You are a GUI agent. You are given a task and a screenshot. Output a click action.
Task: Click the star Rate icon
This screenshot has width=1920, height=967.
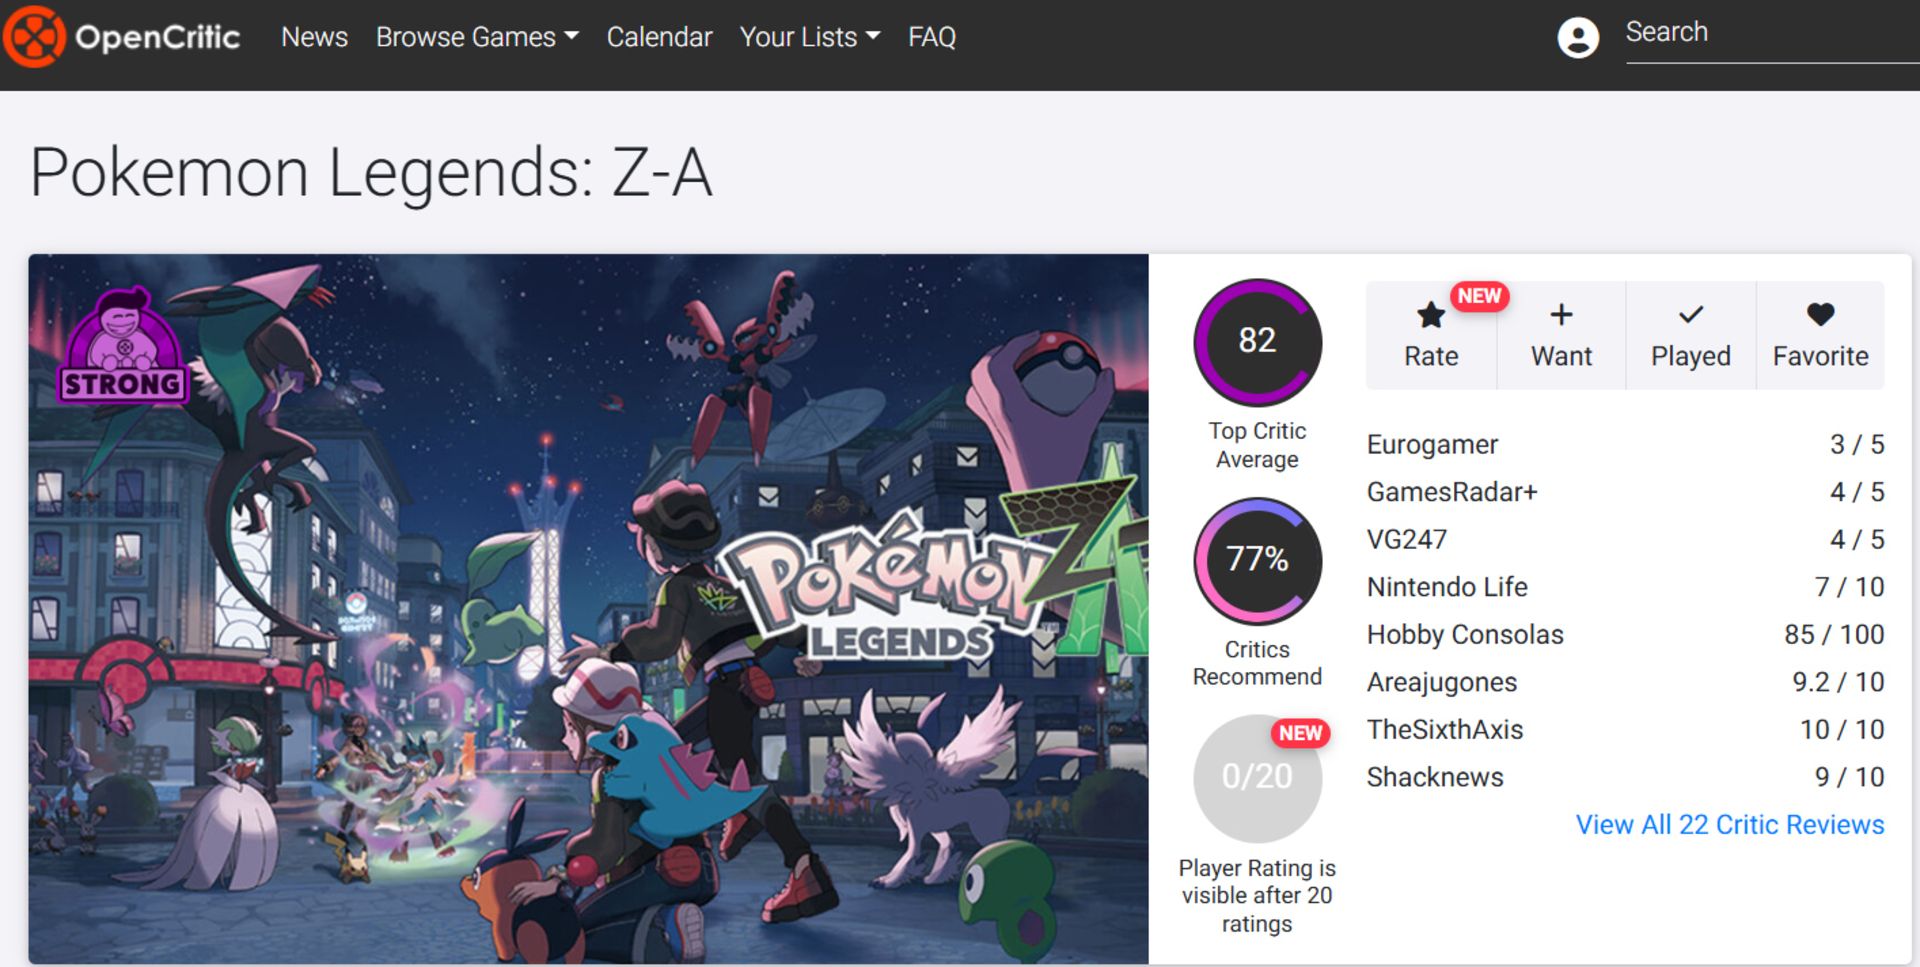[1431, 316]
